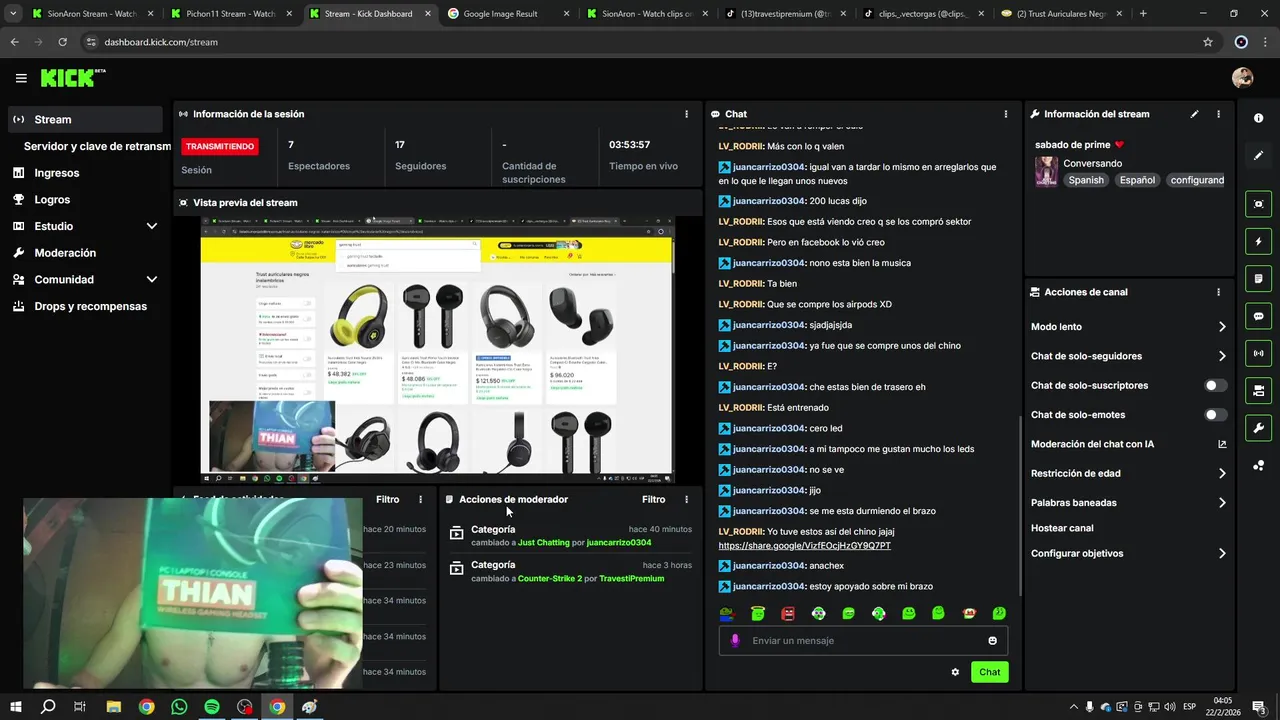Open Filtro in Acciones de moderador
This screenshot has width=1280, height=720.
coord(654,499)
